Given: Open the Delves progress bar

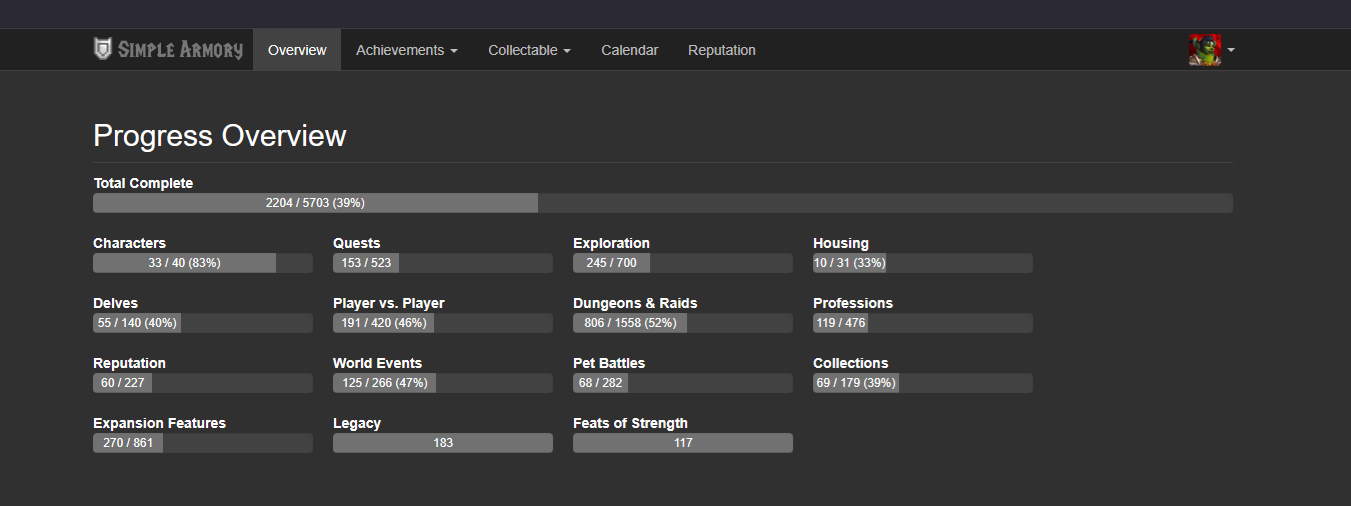Looking at the screenshot, I should 203,323.
